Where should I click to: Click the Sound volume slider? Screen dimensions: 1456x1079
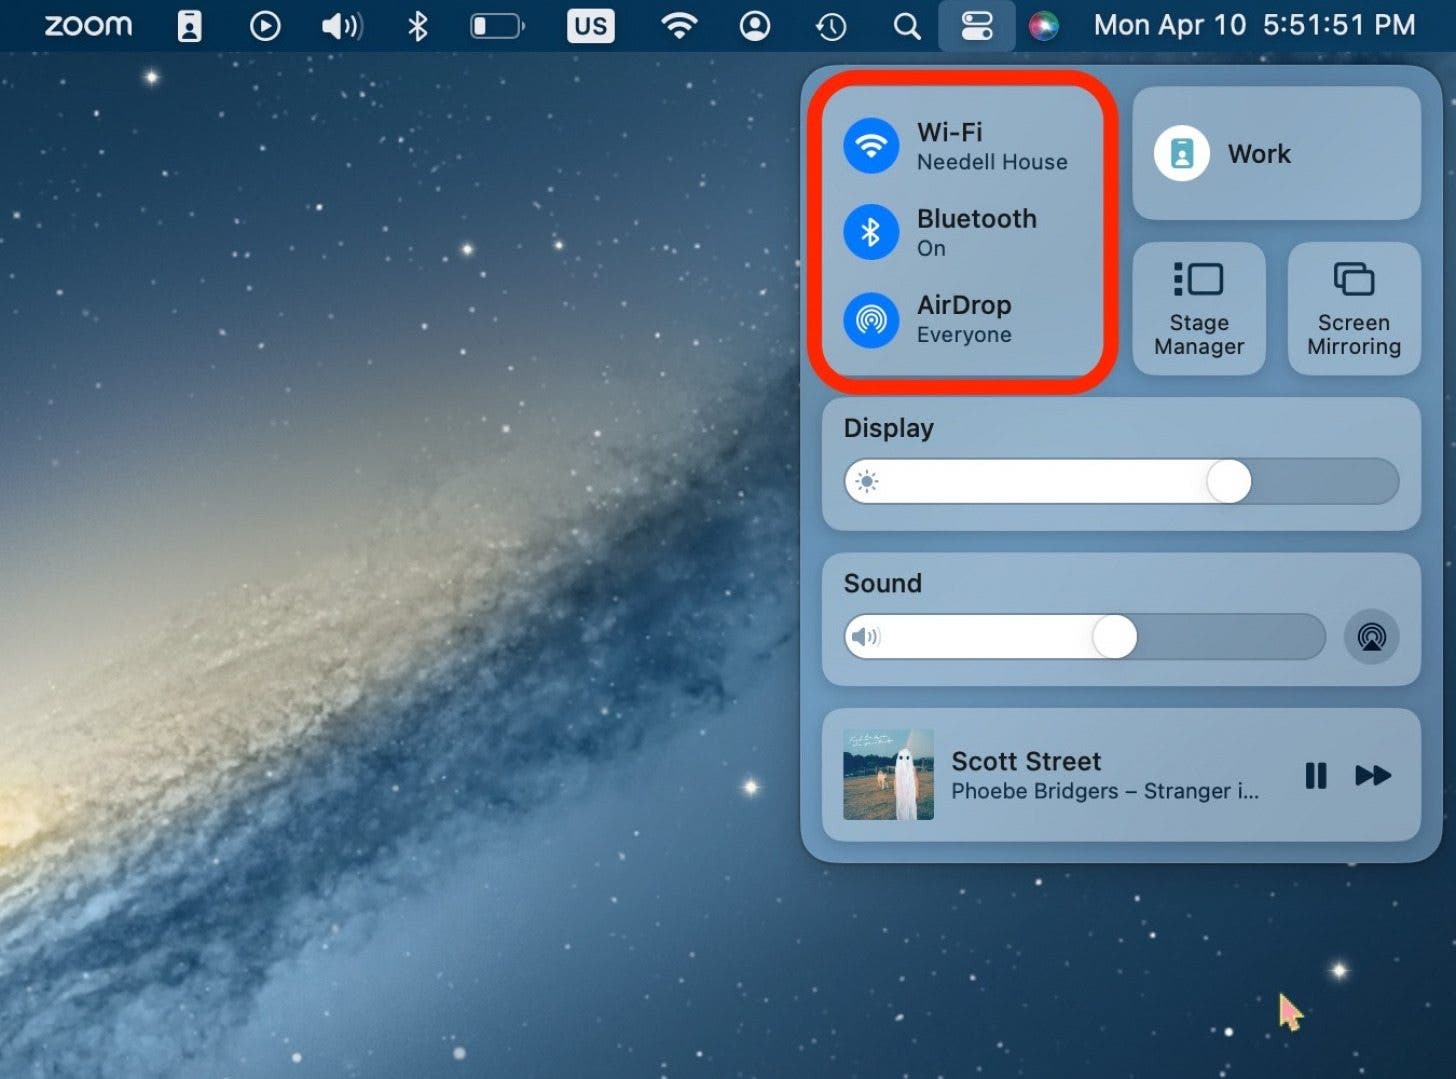pos(1085,637)
